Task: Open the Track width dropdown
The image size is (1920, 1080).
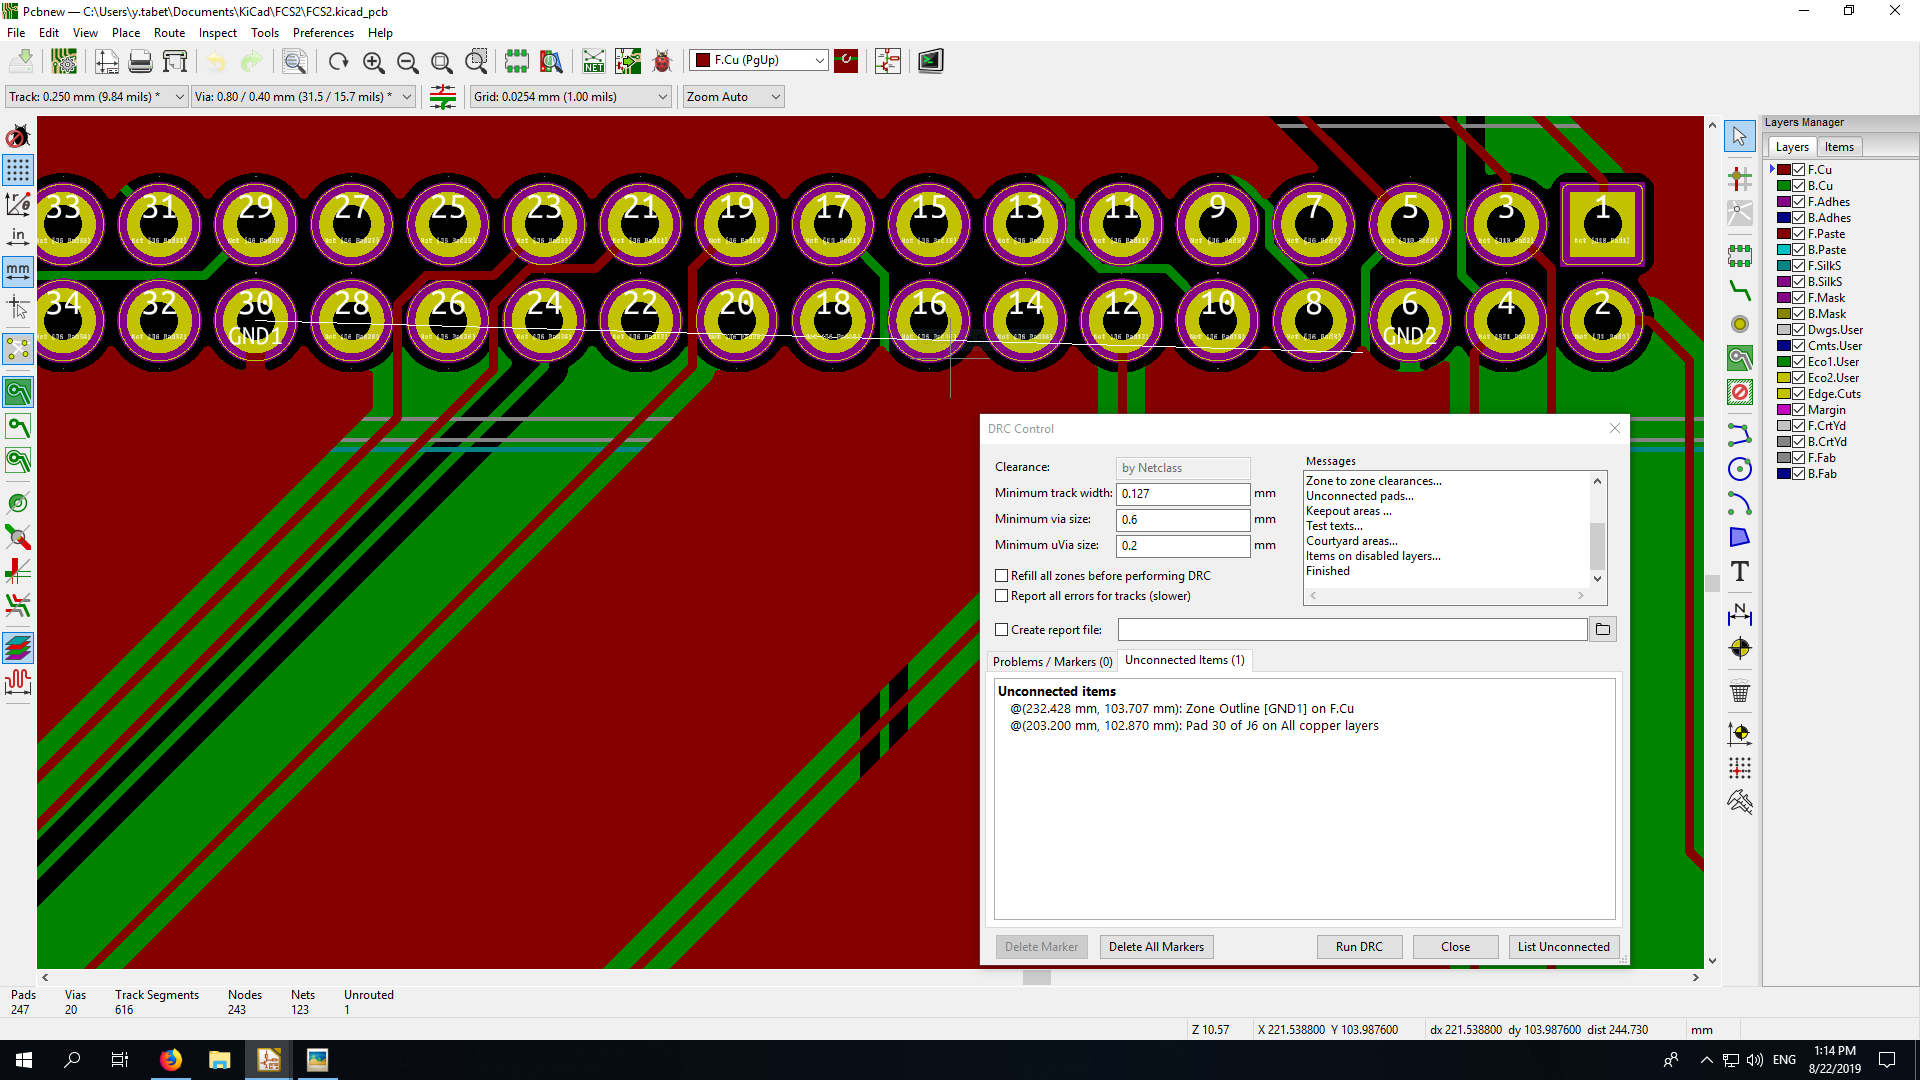Action: [x=96, y=97]
